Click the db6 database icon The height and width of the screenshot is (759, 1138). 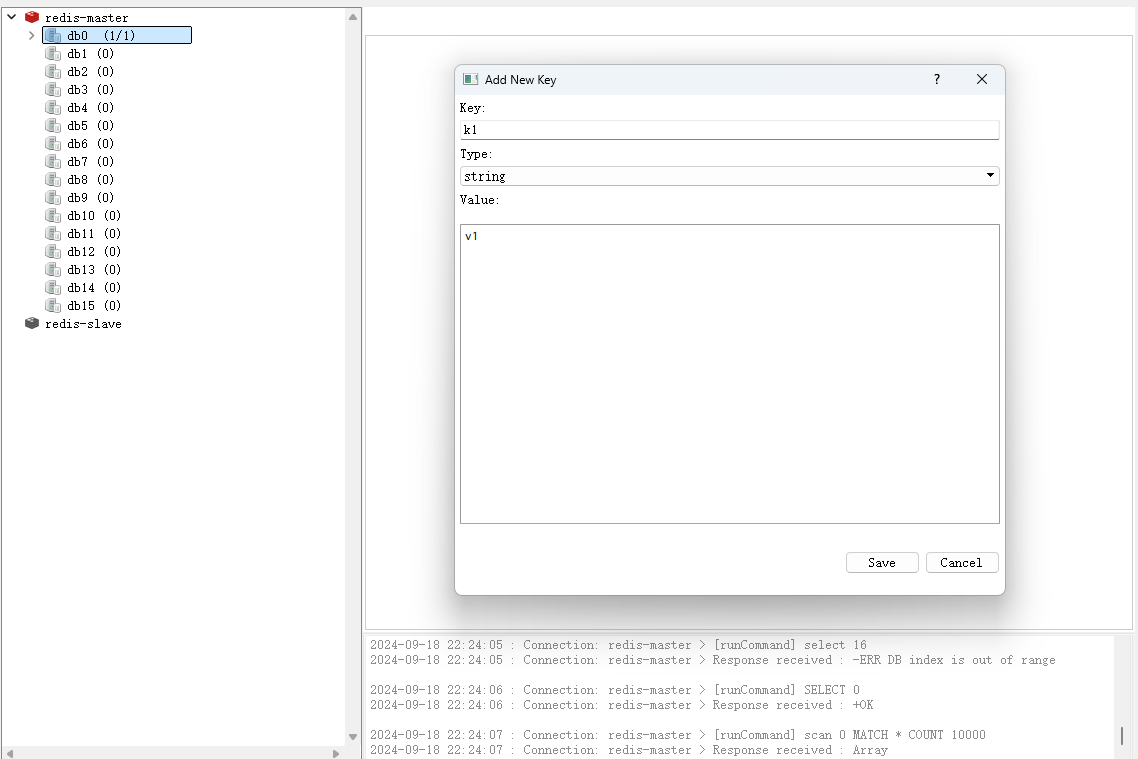coord(53,144)
